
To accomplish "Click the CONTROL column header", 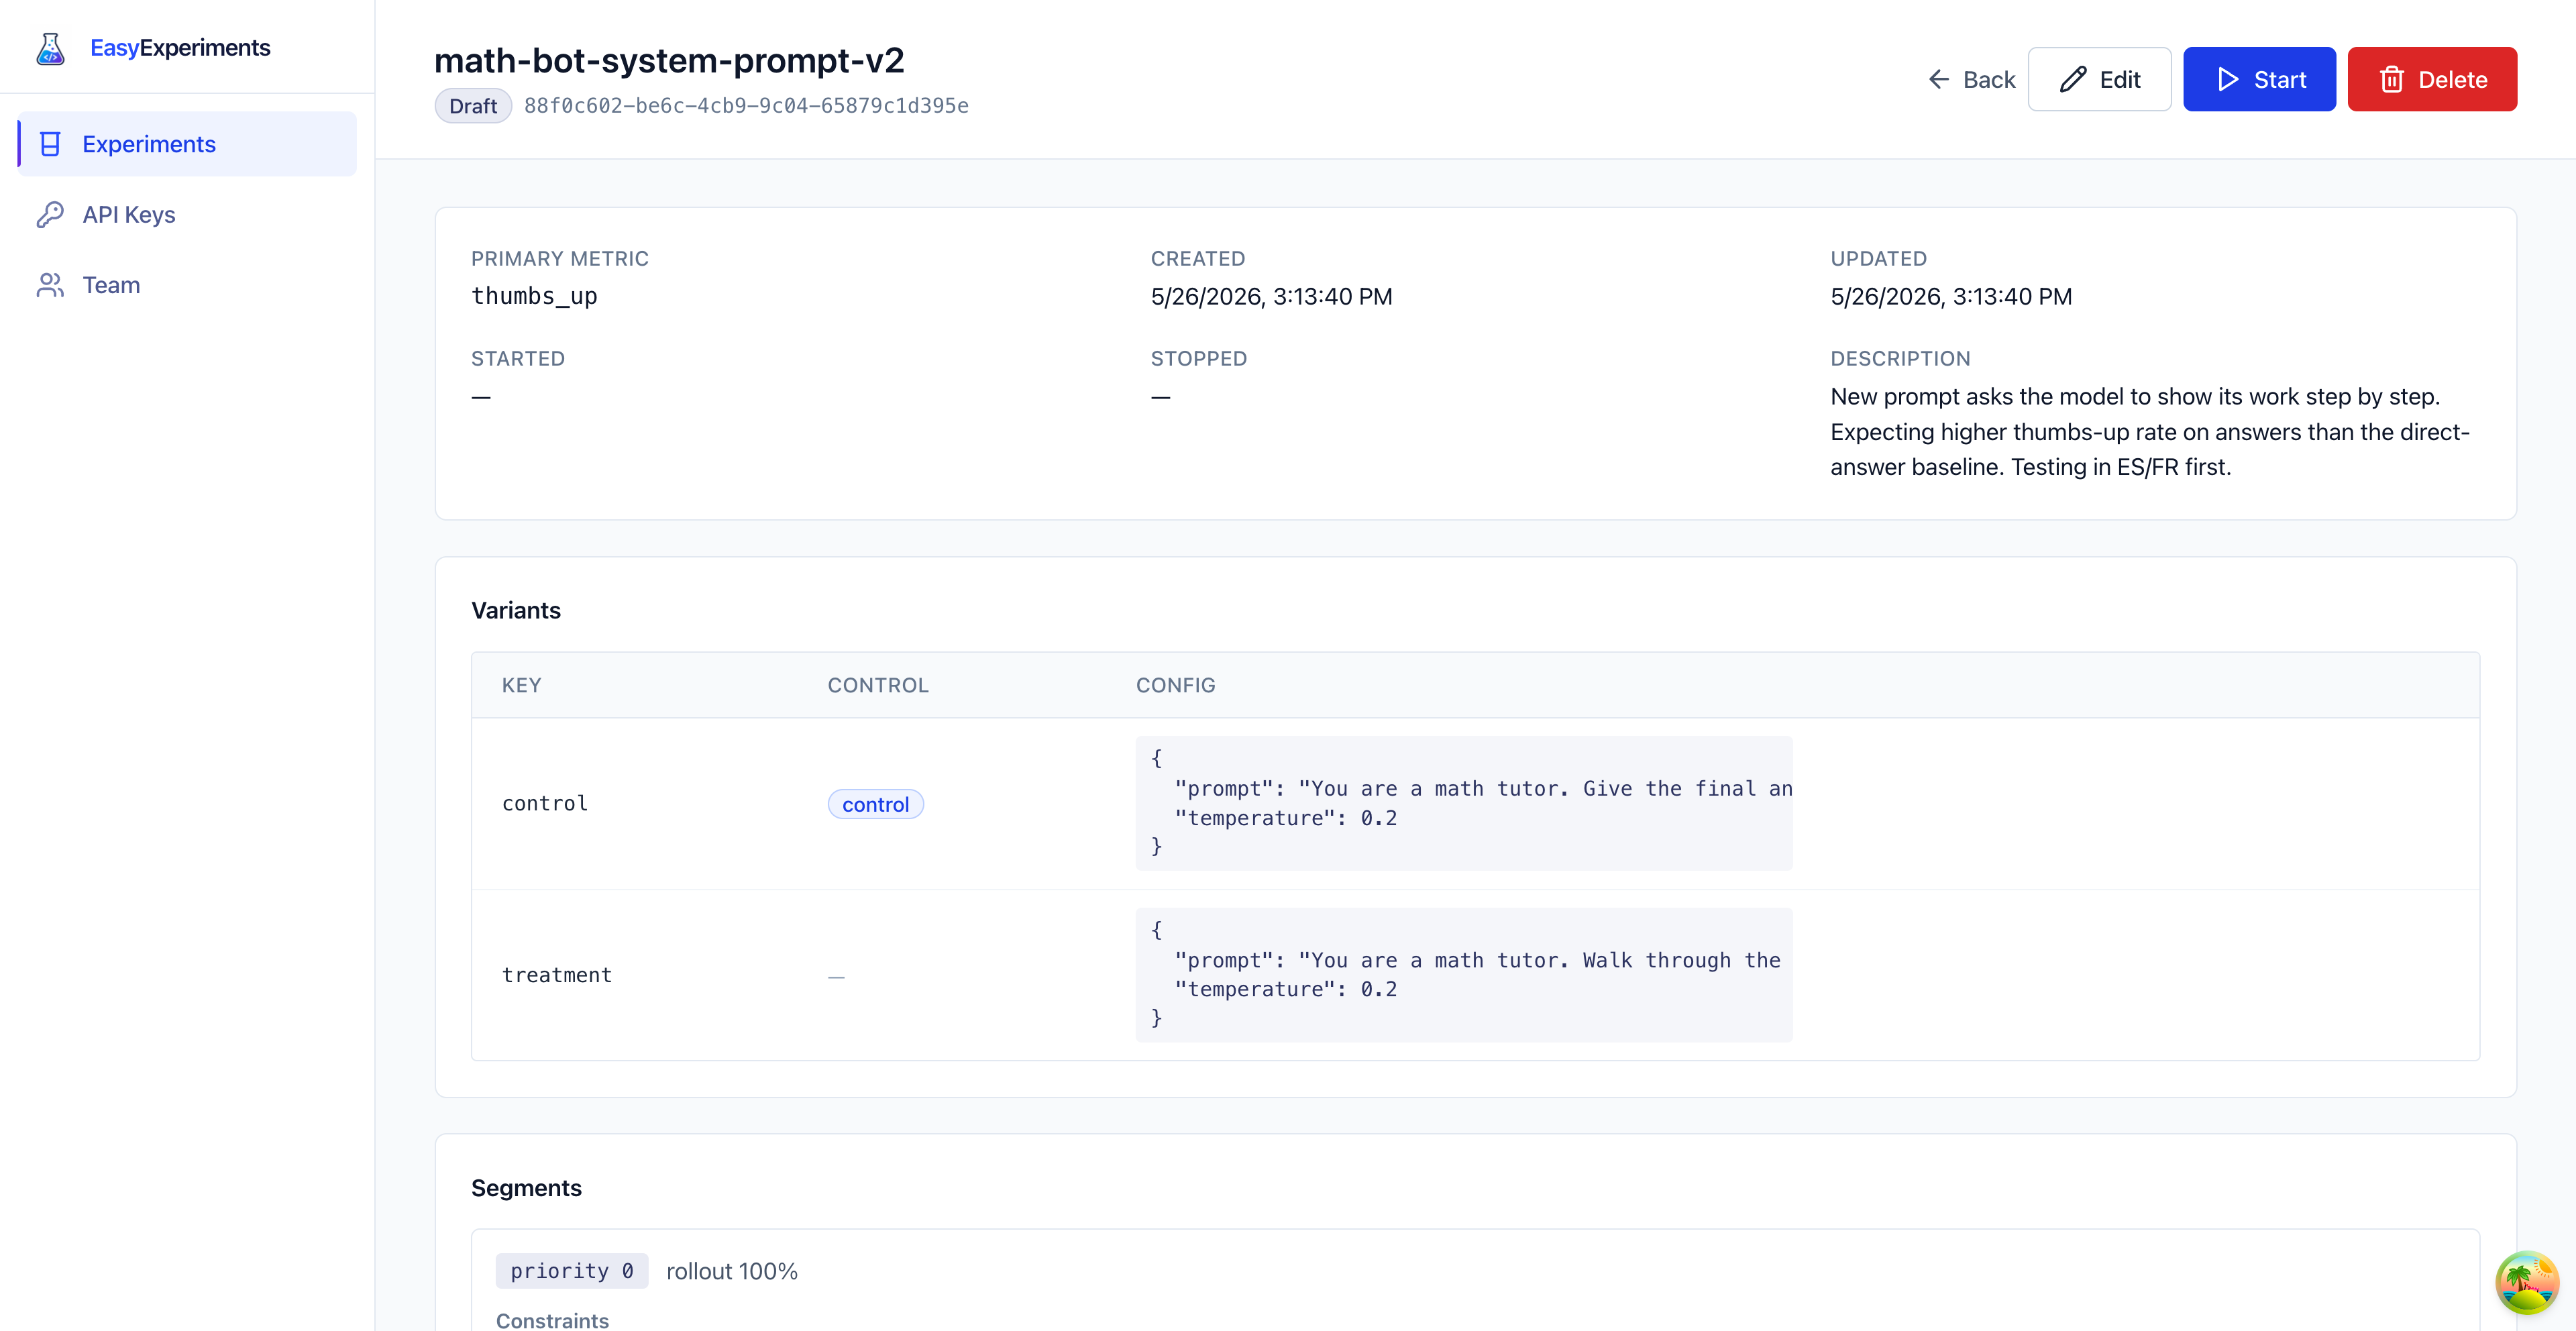I will tap(878, 685).
